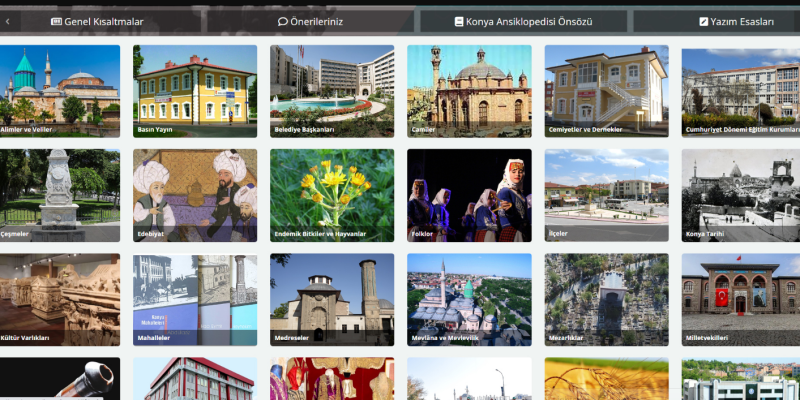View Endemik Bitkiler ve Hayvanlar category

click(x=331, y=195)
